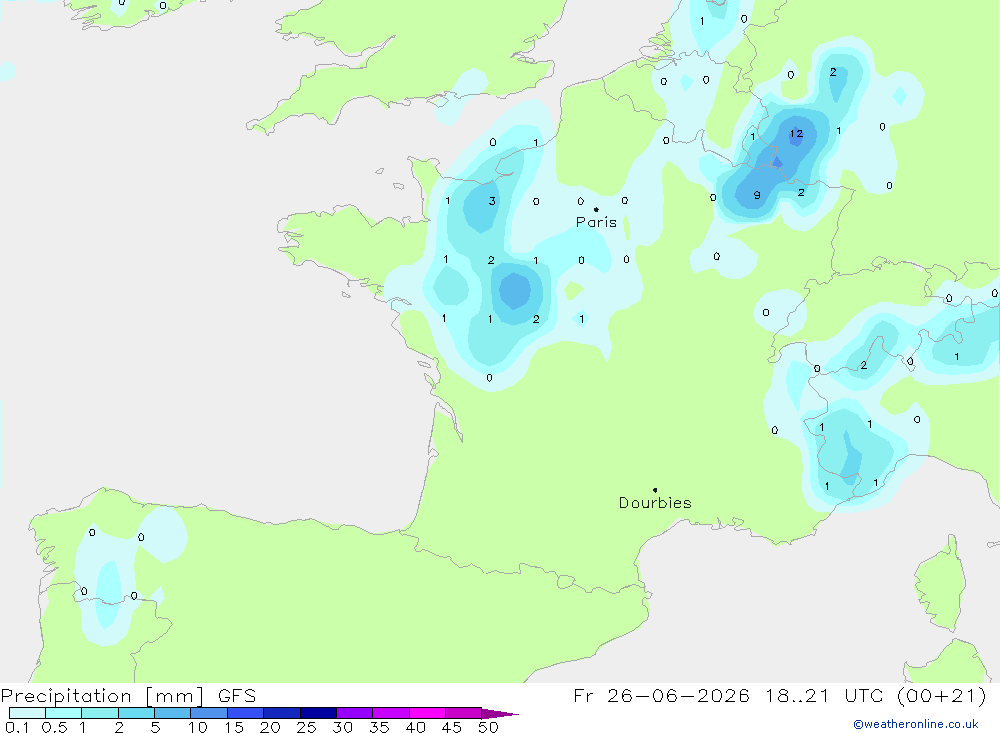Pick the legend swatch between 10 and 15
Screen dimensions: 1000x733
pos(209,713)
